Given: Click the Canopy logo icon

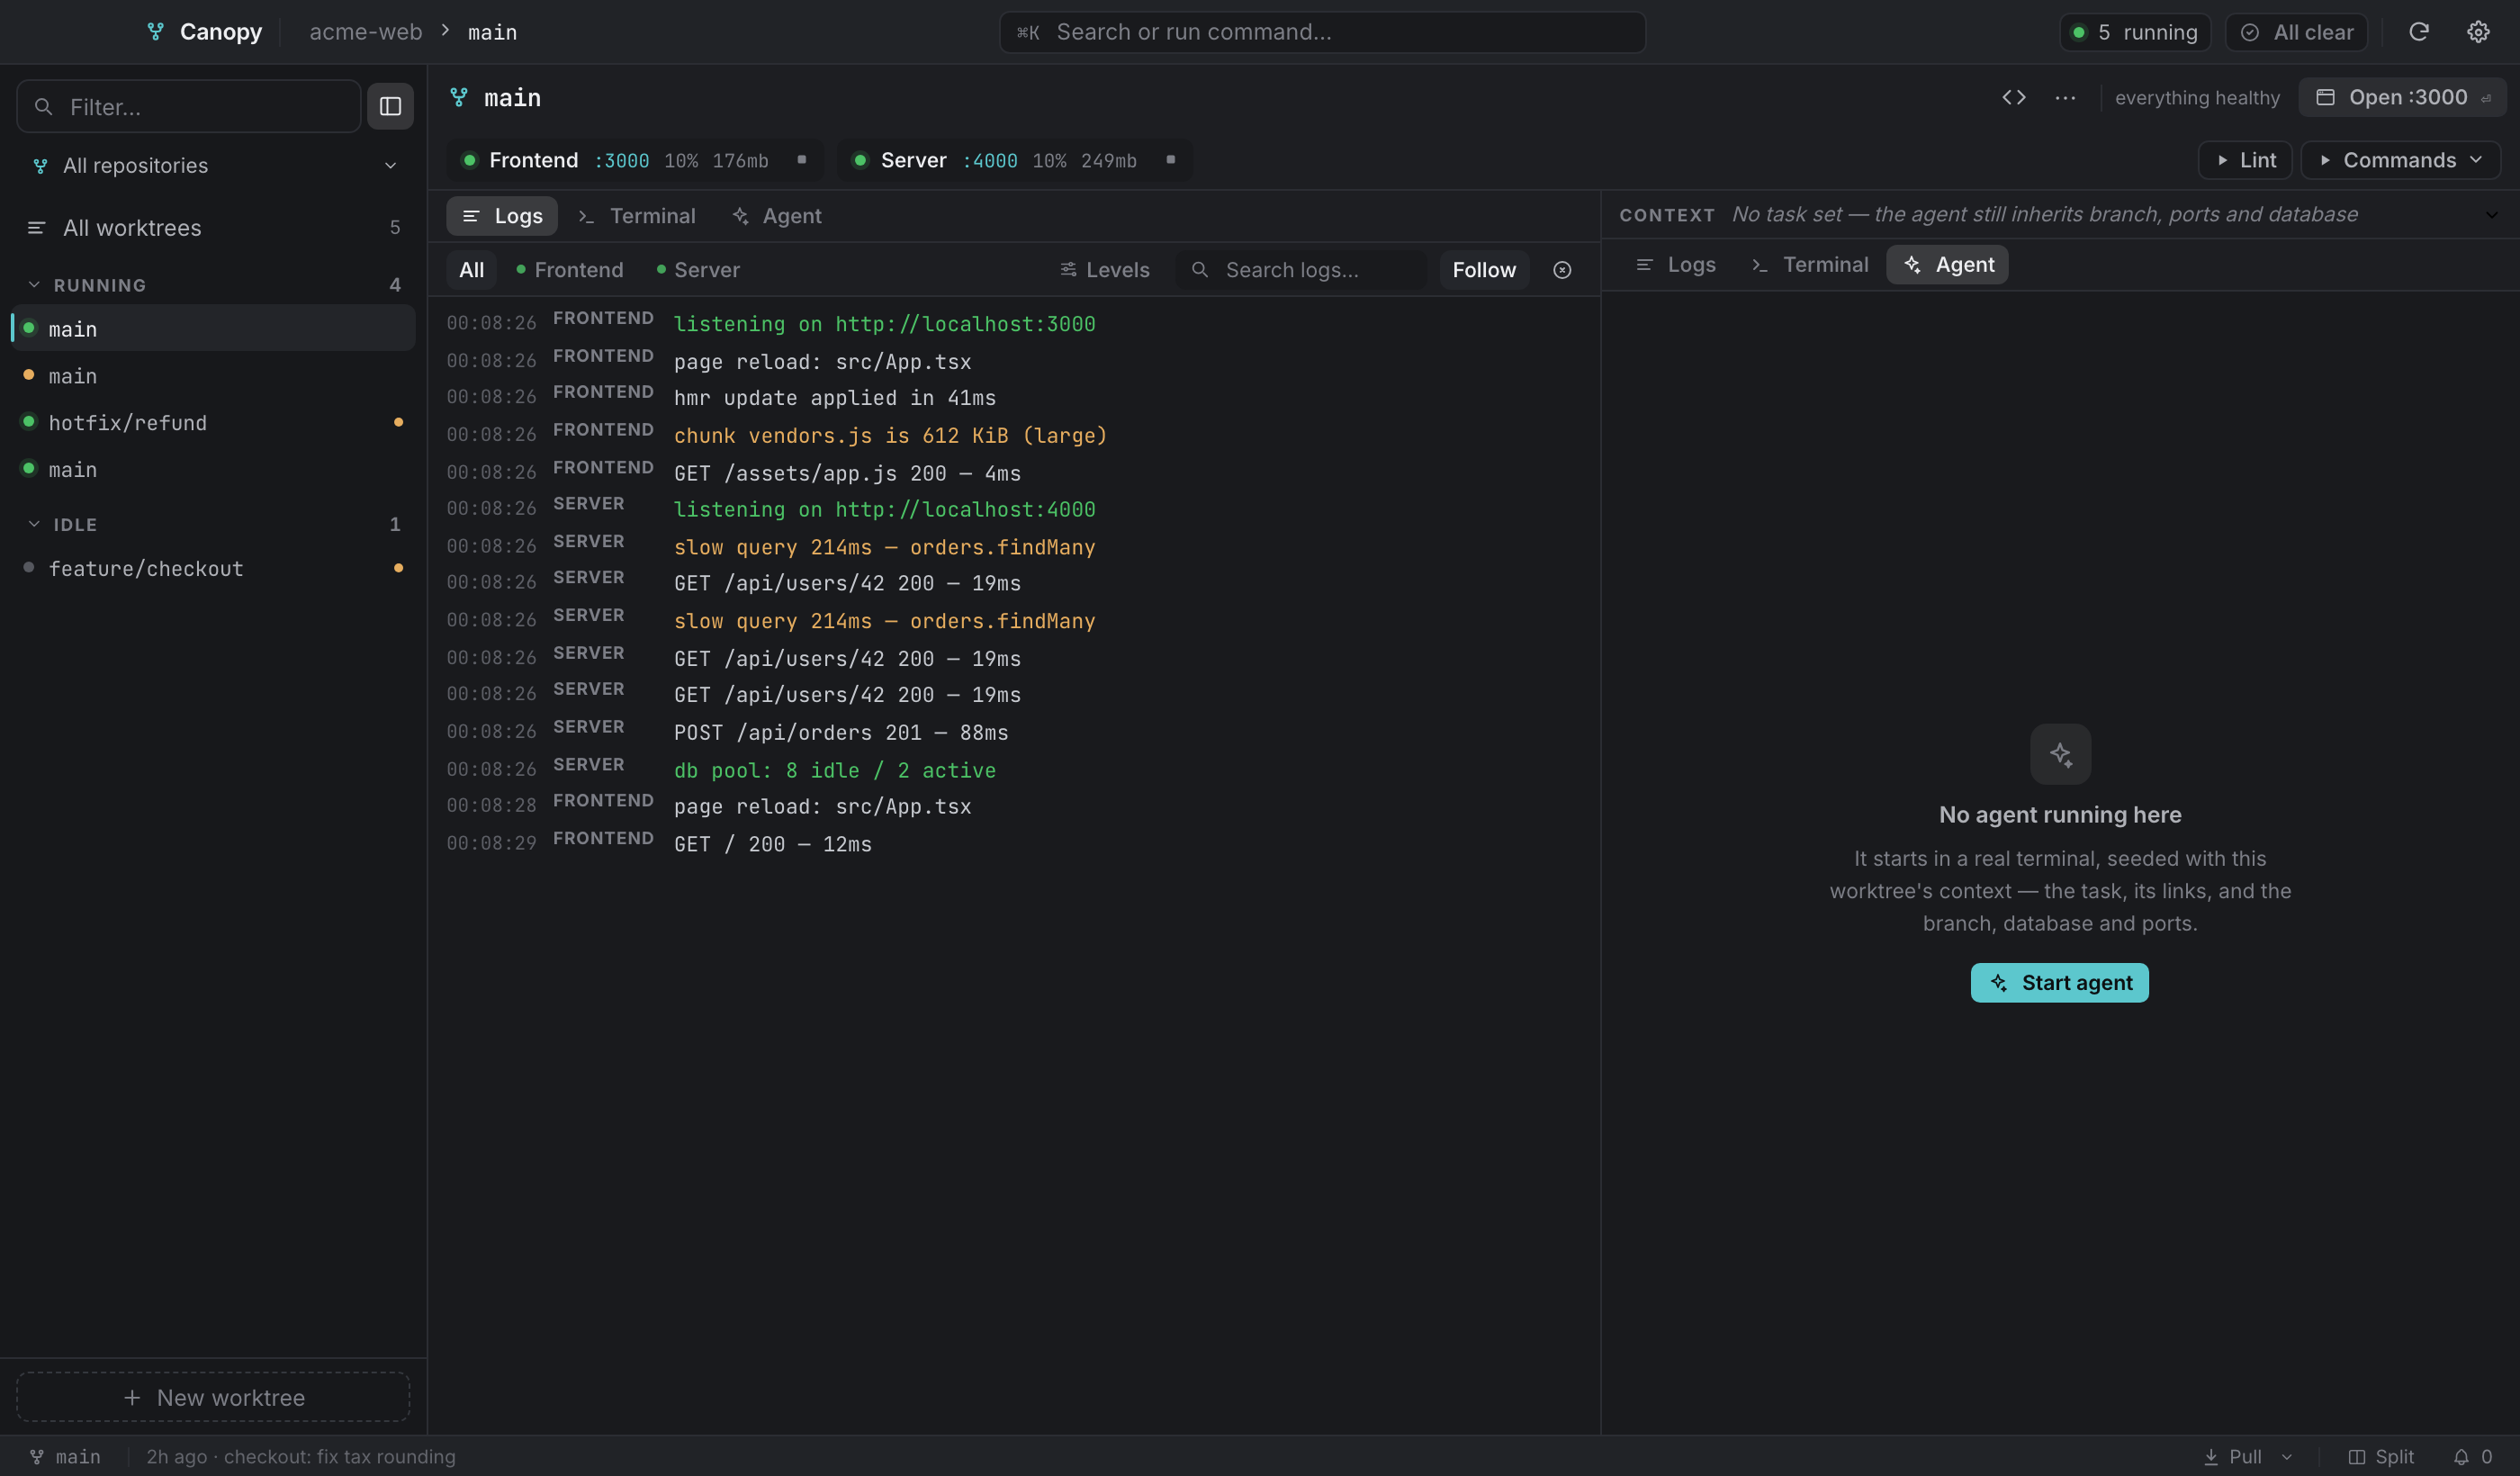Looking at the screenshot, I should [155, 32].
